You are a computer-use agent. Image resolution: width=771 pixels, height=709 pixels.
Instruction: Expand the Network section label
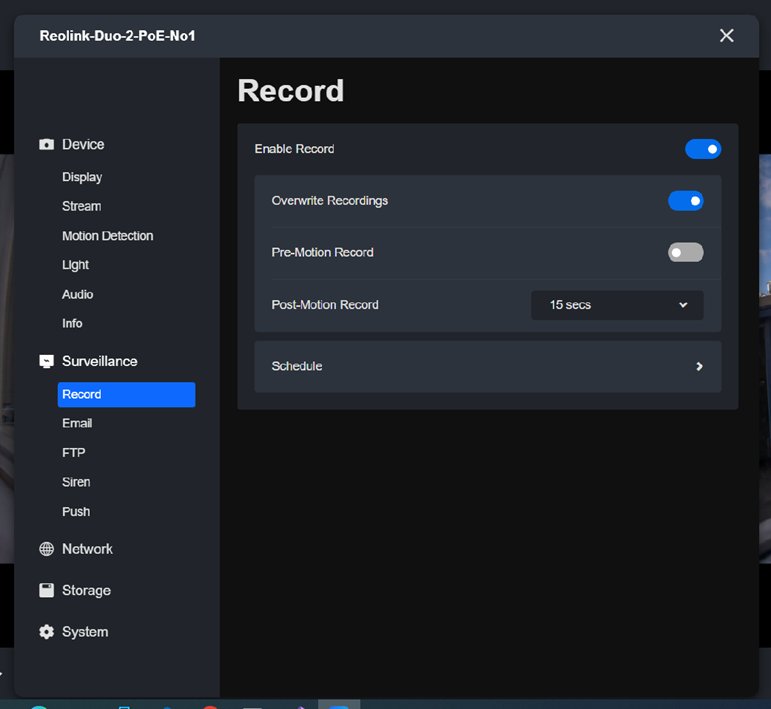(x=87, y=549)
